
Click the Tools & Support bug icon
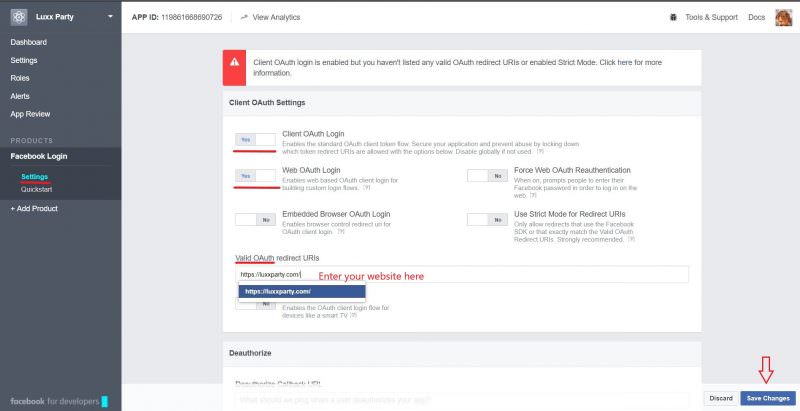[673, 17]
